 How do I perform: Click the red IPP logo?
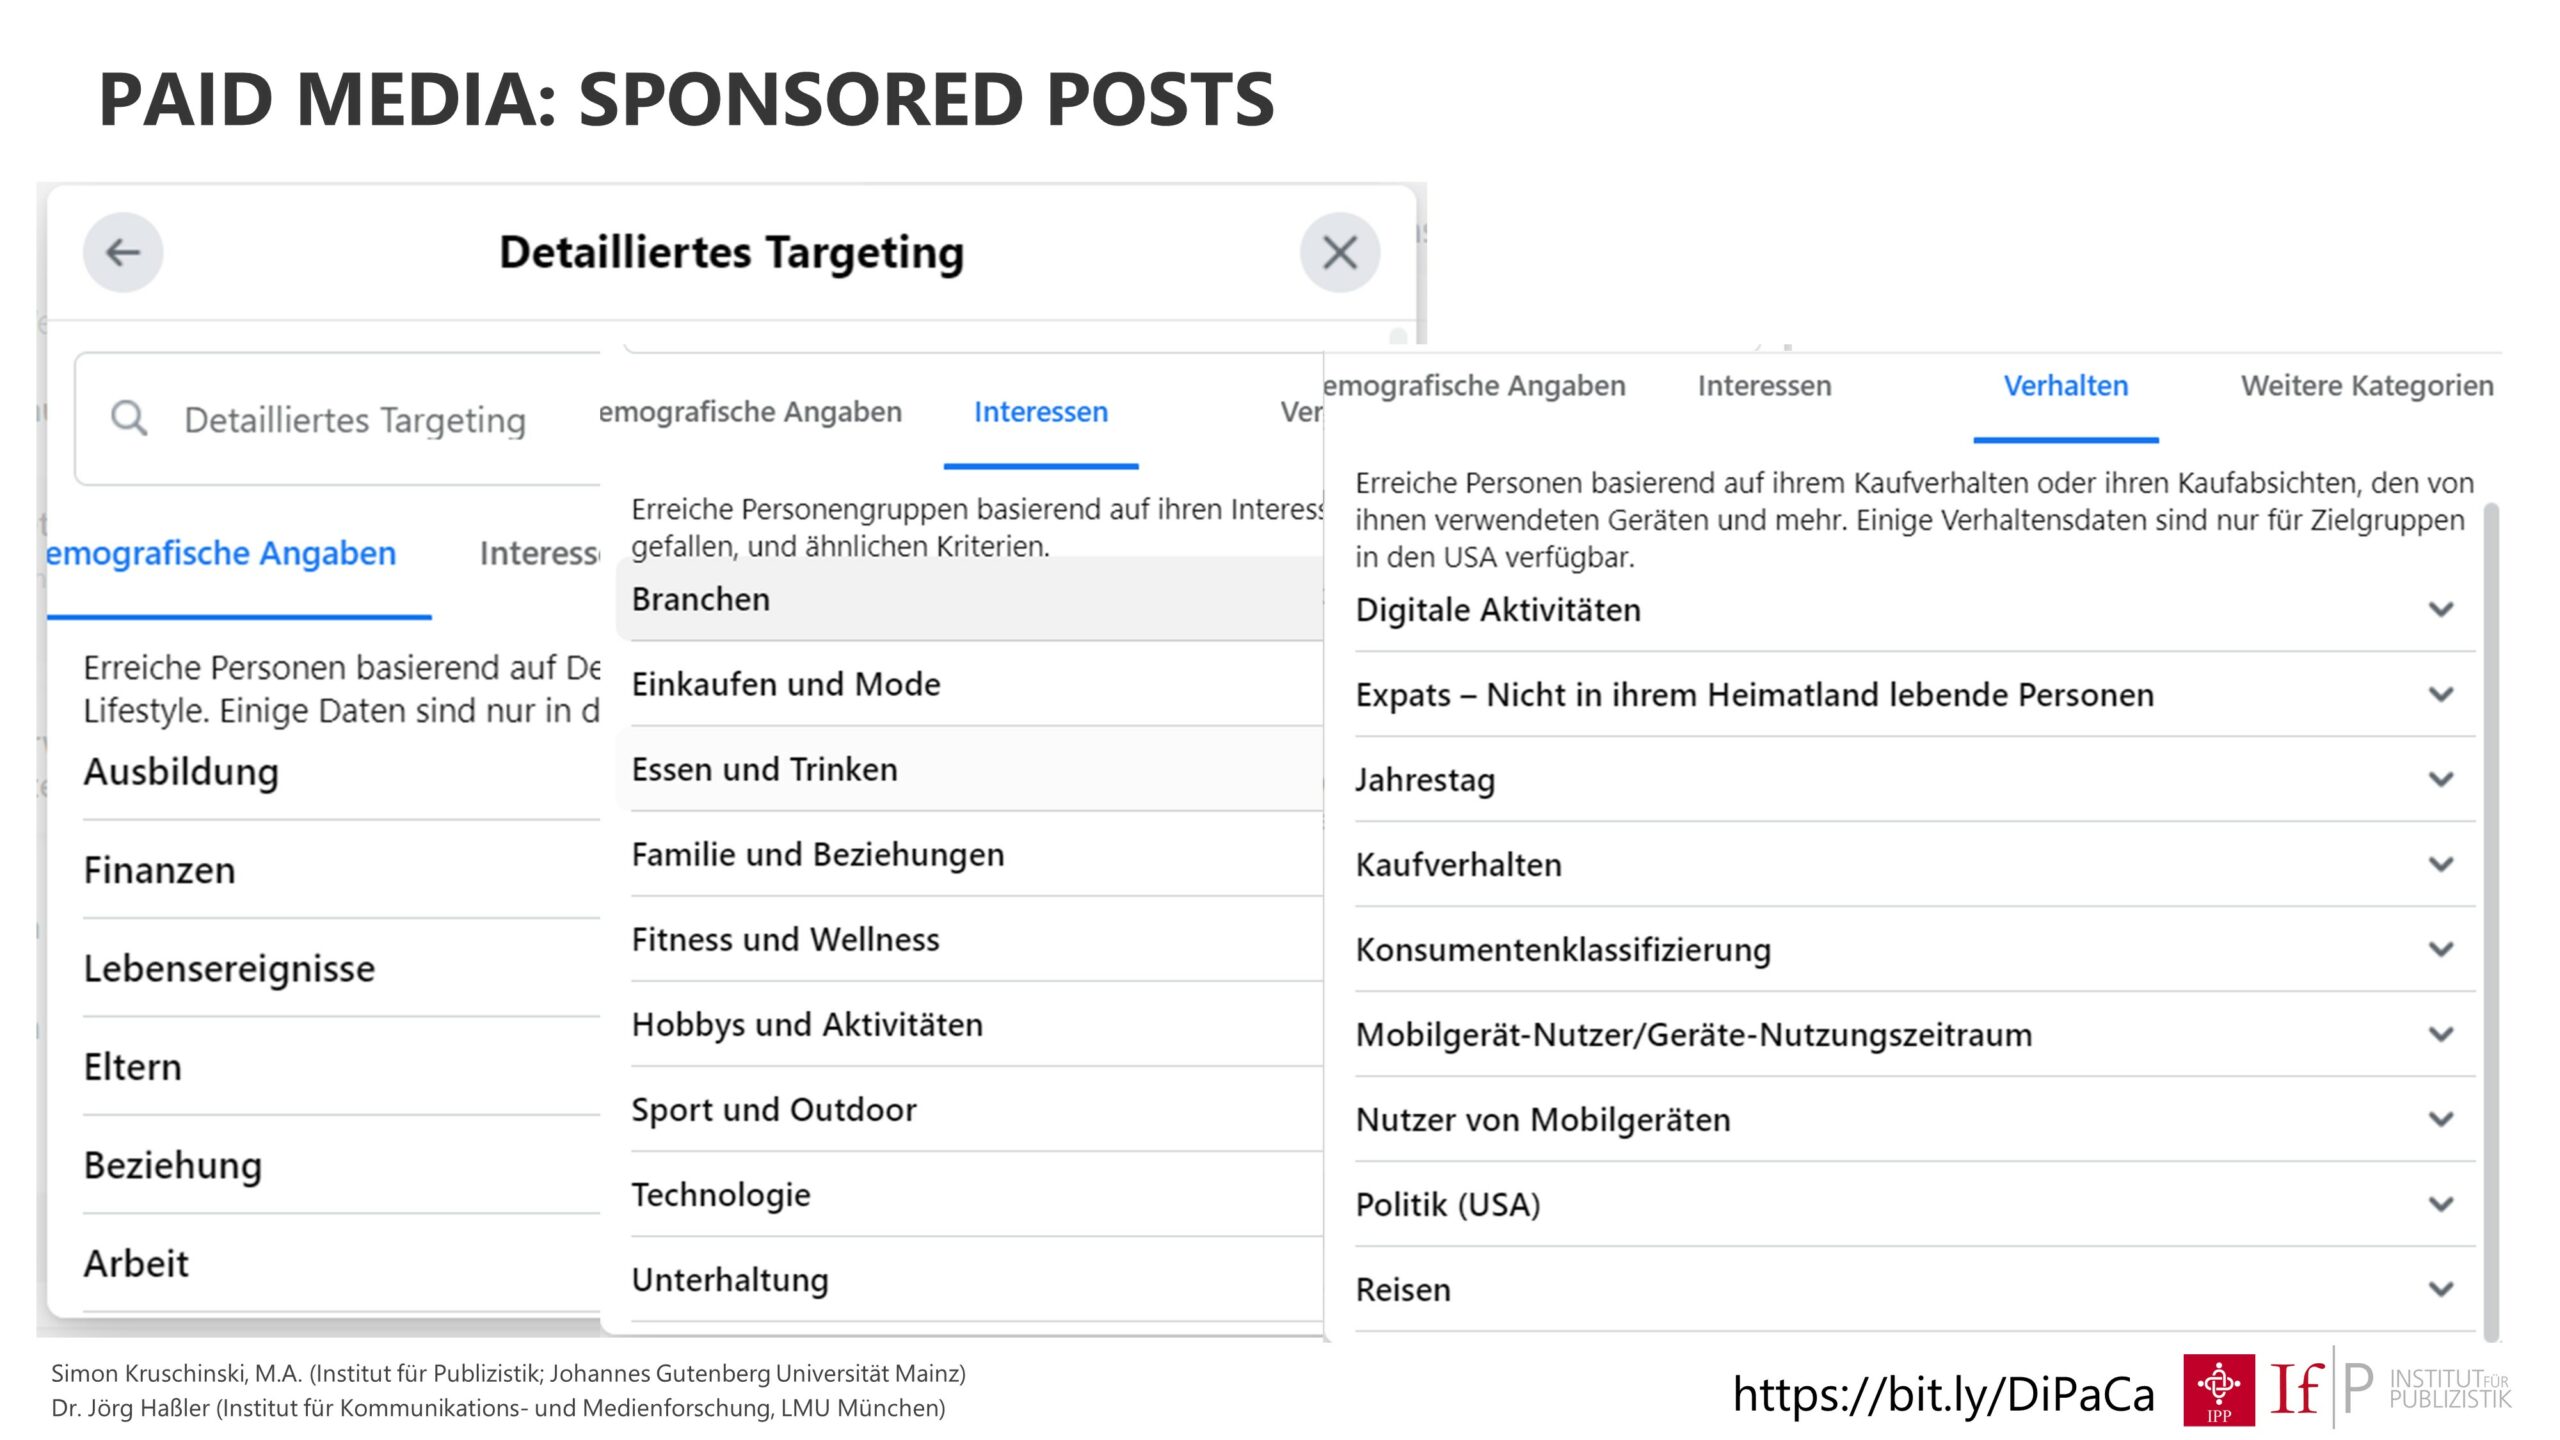pyautogui.click(x=2218, y=1389)
